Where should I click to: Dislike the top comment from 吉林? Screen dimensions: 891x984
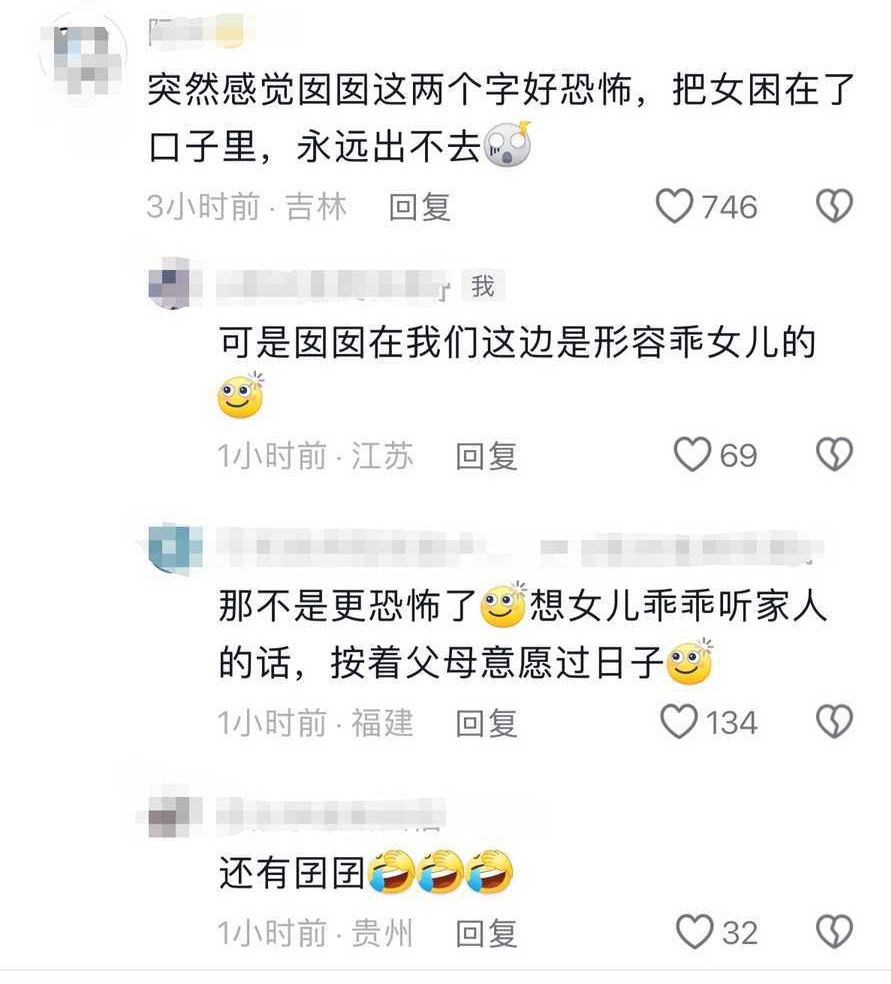point(835,206)
